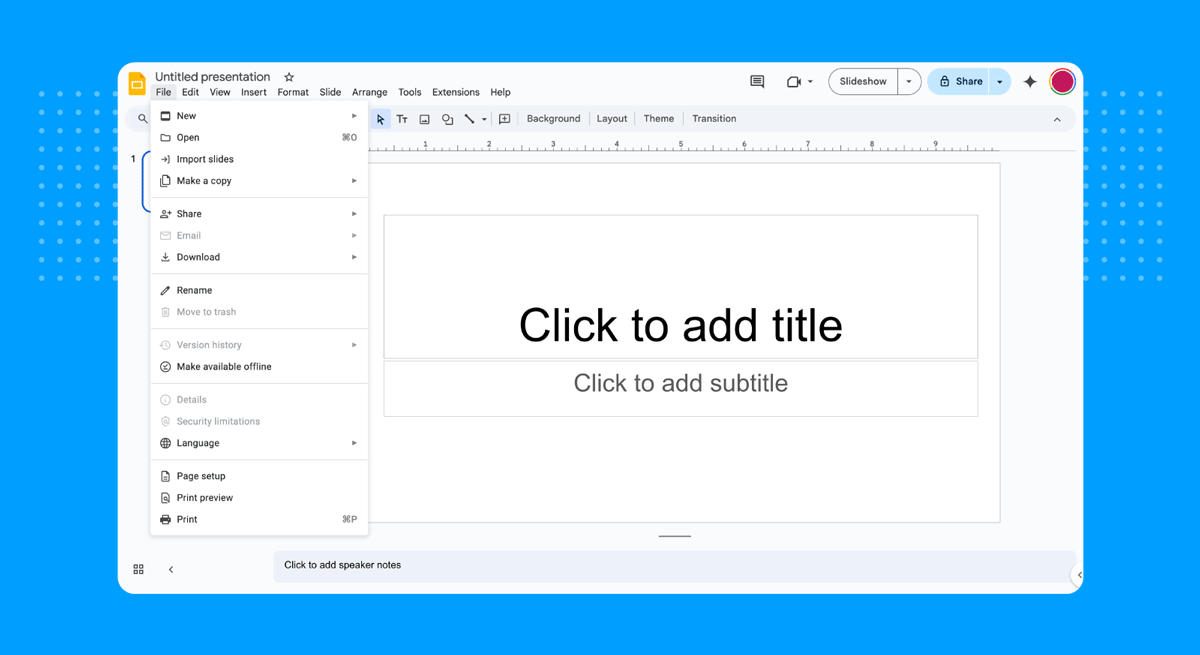Image resolution: width=1200 pixels, height=655 pixels.
Task: Open the Gemini sparkle icon
Action: click(x=1030, y=82)
